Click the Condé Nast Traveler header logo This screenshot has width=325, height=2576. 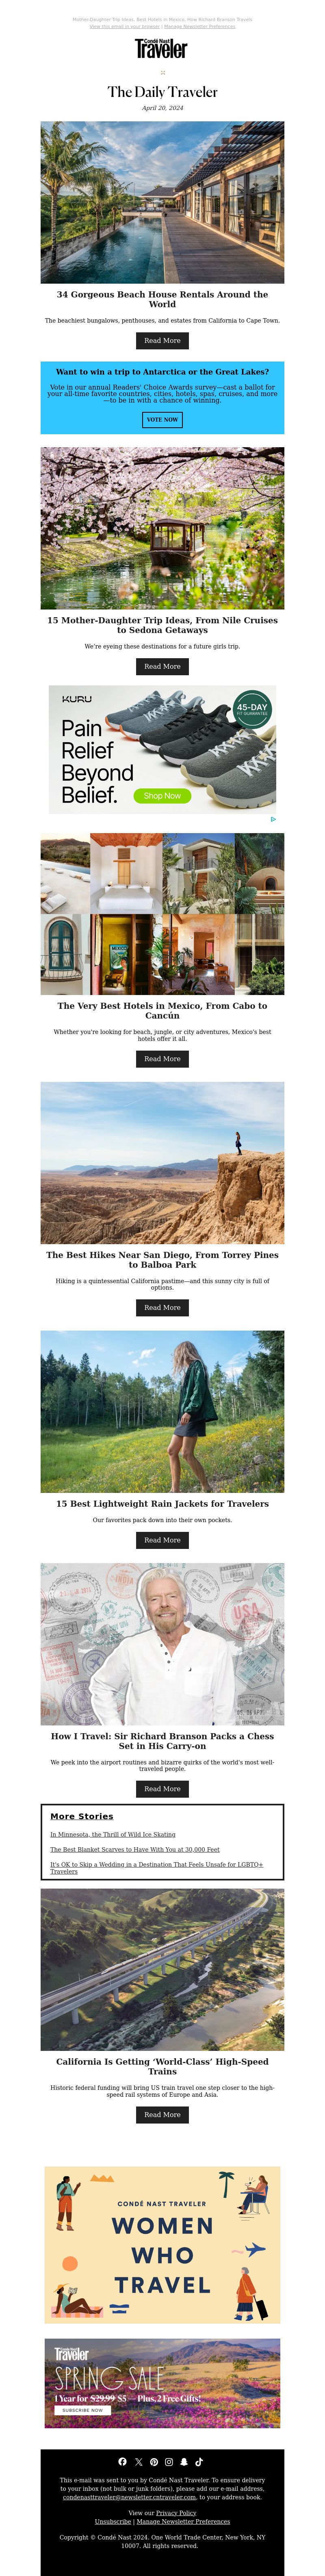tap(162, 48)
